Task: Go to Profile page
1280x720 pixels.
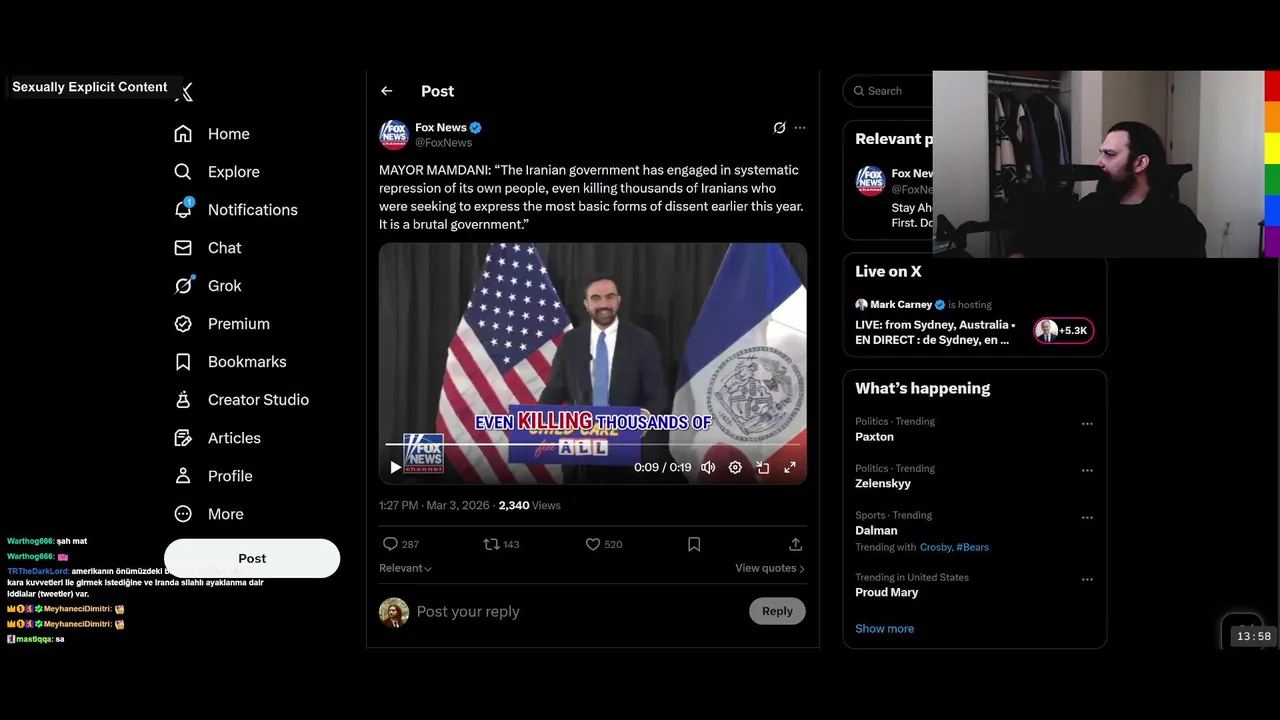Action: pyautogui.click(x=213, y=476)
